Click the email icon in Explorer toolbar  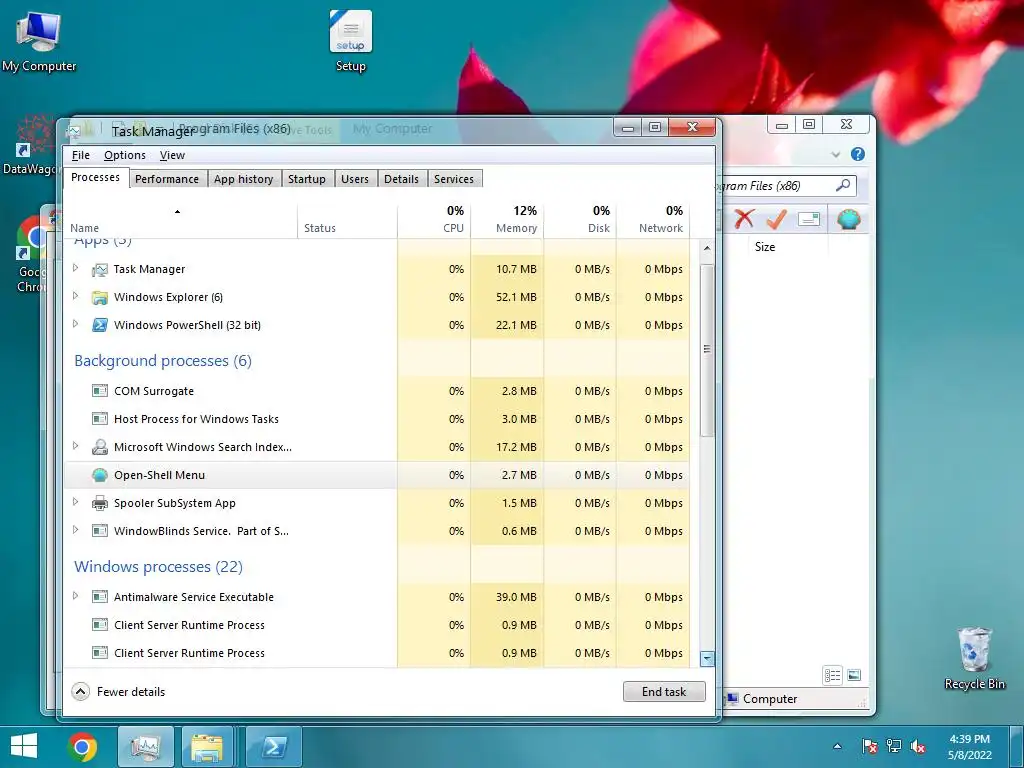pos(808,219)
